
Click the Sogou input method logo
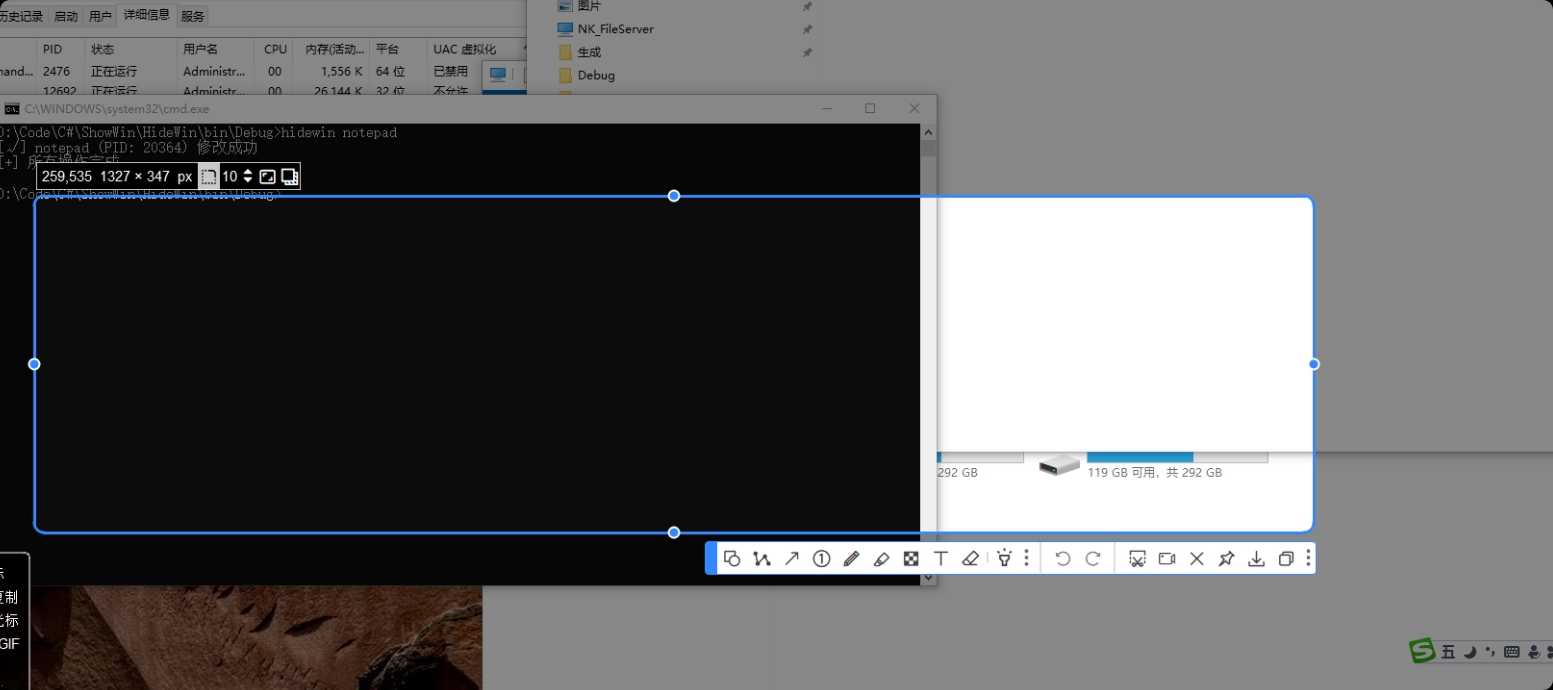(1422, 652)
